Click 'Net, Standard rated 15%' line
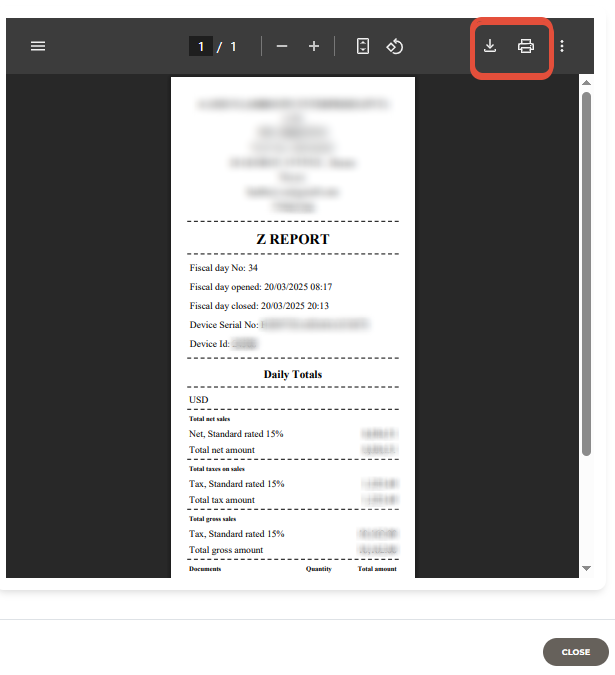Viewport: 615px width, 675px height. (x=236, y=433)
